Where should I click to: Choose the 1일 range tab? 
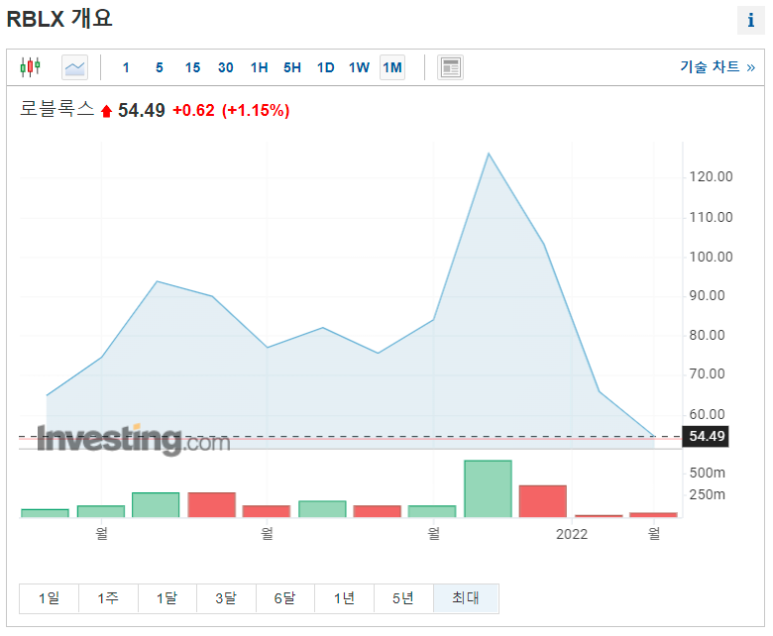click(49, 598)
